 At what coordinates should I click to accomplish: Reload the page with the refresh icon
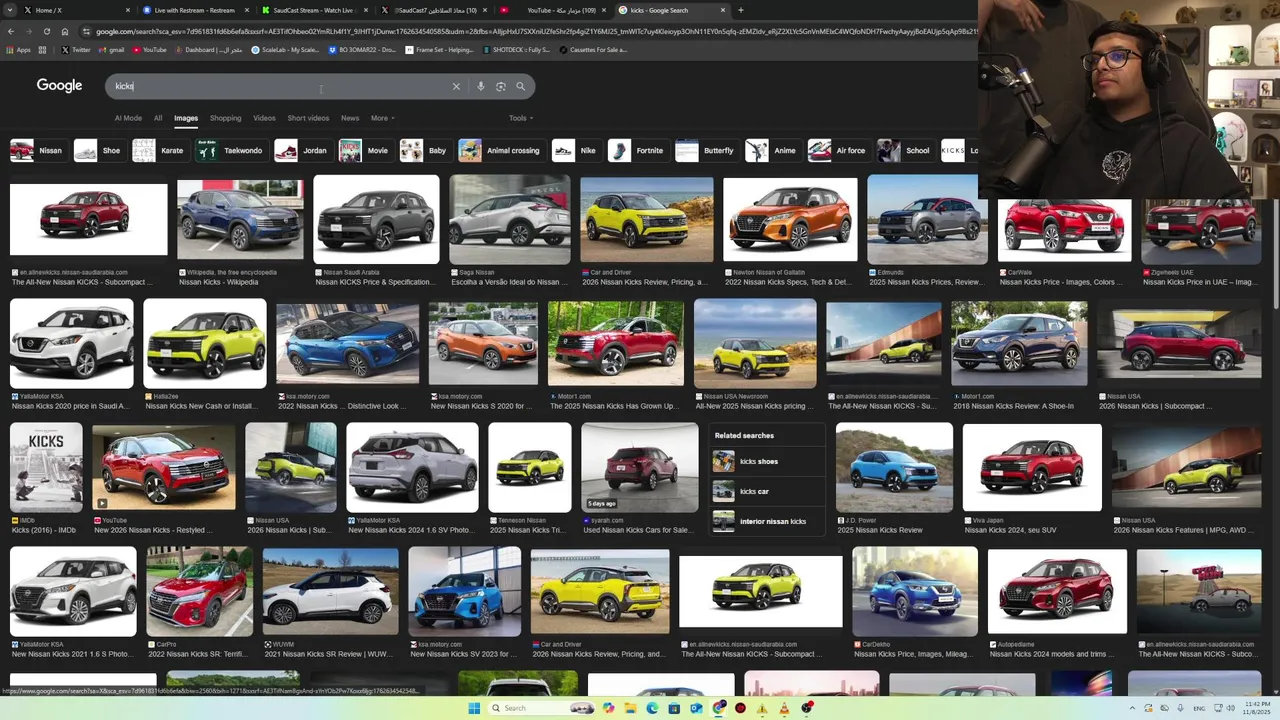(x=46, y=31)
